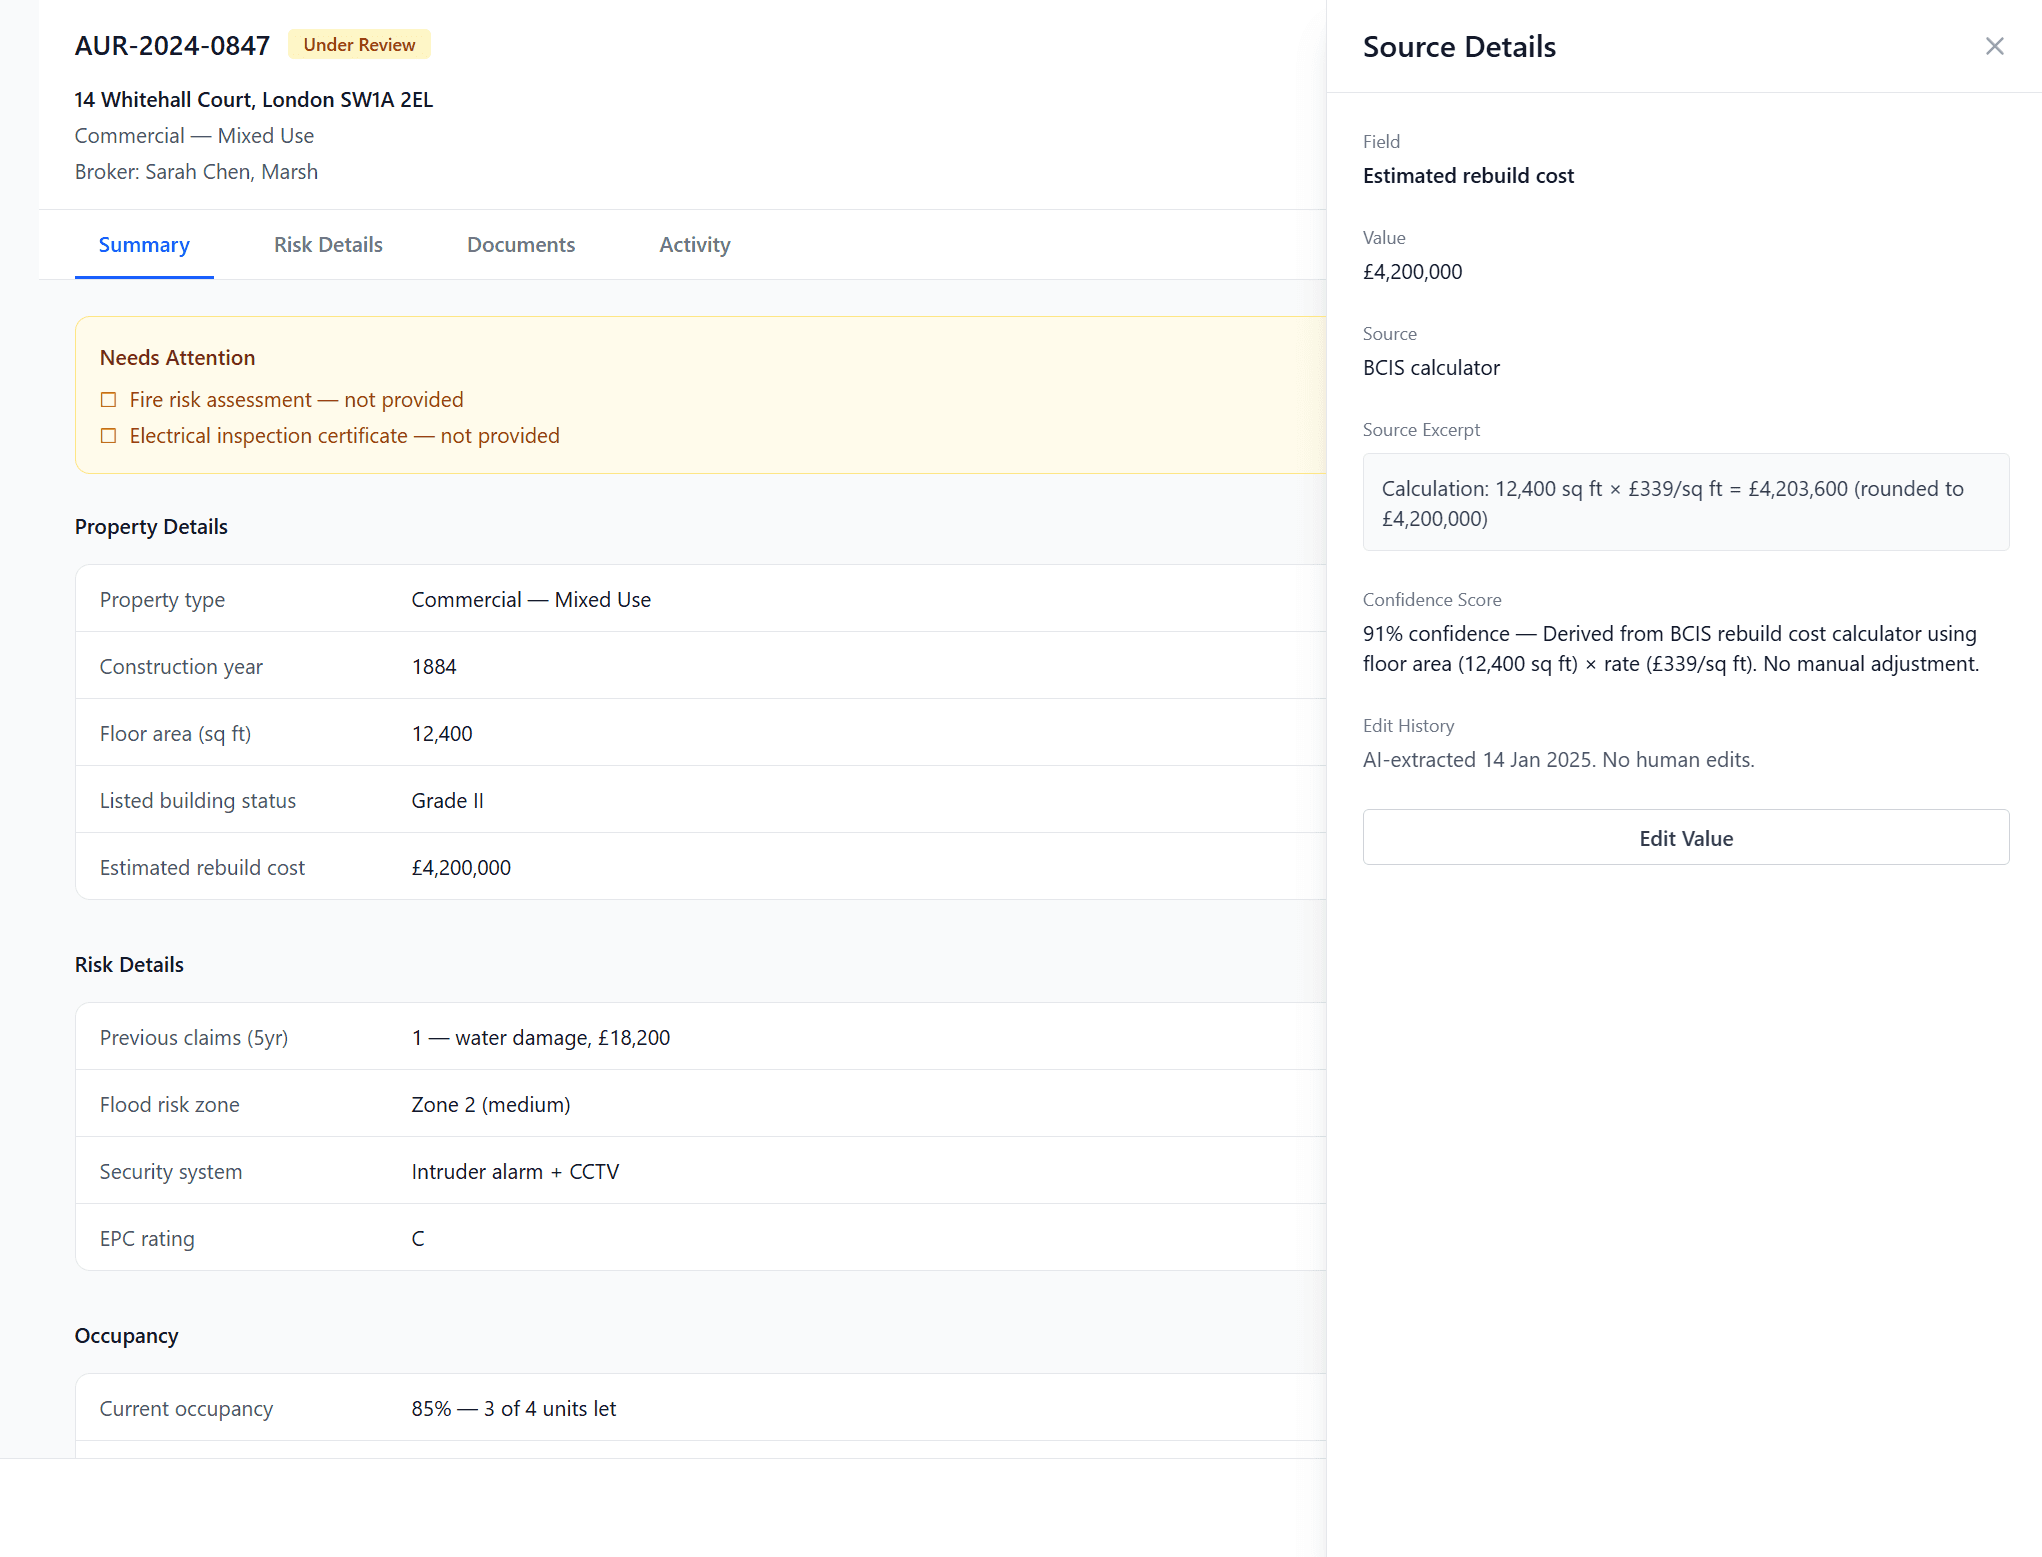Switch to the Summary tab
This screenshot has height=1557, width=2042.
click(x=144, y=245)
